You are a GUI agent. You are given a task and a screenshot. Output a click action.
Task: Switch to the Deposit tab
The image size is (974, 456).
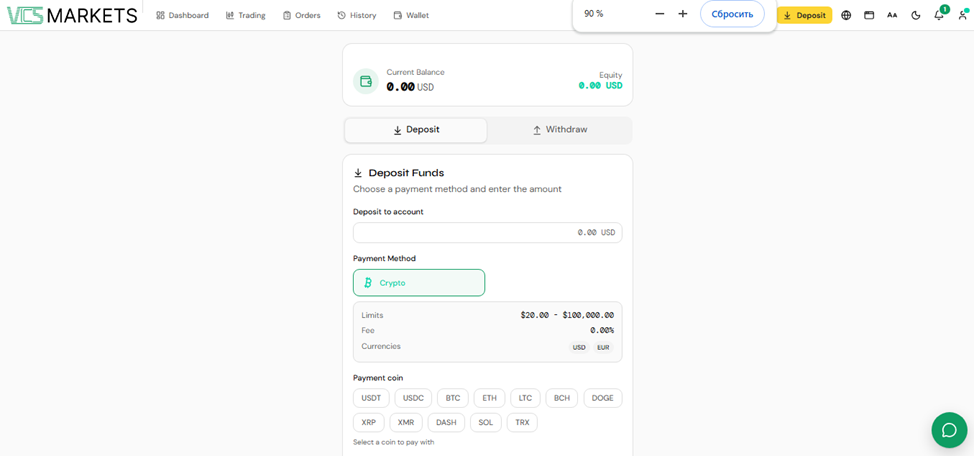tap(416, 130)
